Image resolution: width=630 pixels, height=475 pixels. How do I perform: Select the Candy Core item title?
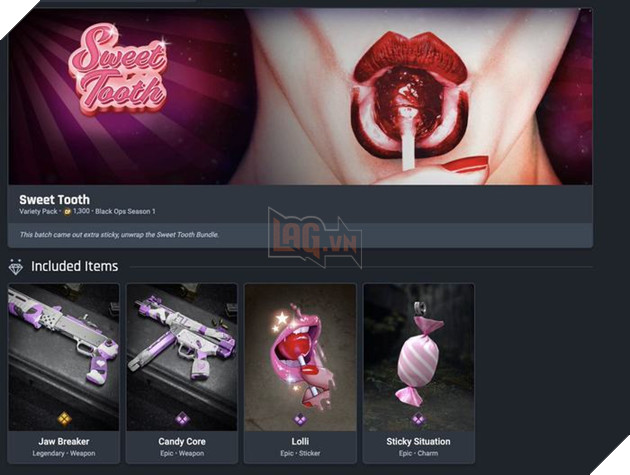pyautogui.click(x=182, y=441)
